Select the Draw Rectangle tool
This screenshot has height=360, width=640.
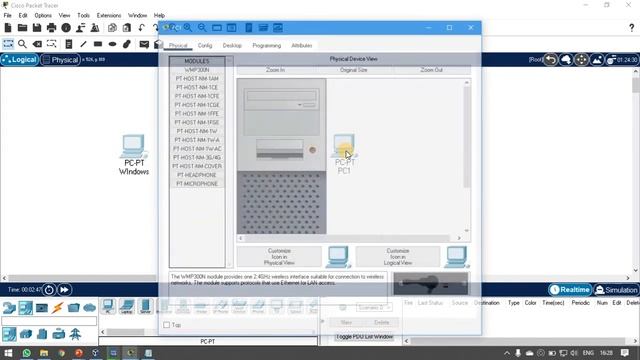click(x=98, y=44)
